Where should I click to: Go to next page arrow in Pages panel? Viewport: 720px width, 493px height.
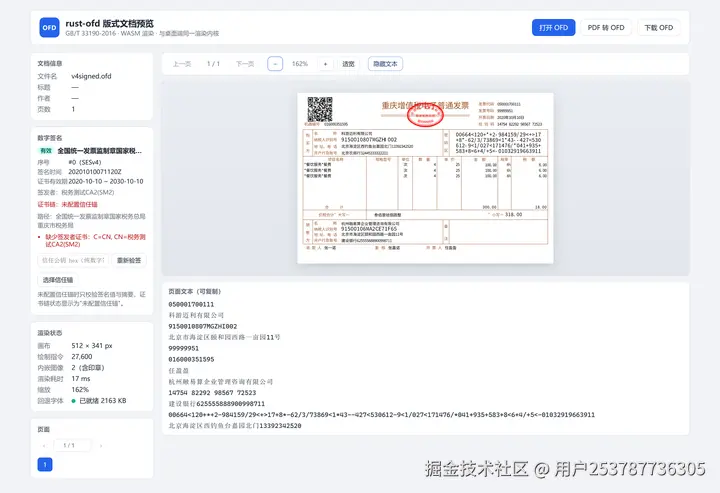(x=101, y=445)
